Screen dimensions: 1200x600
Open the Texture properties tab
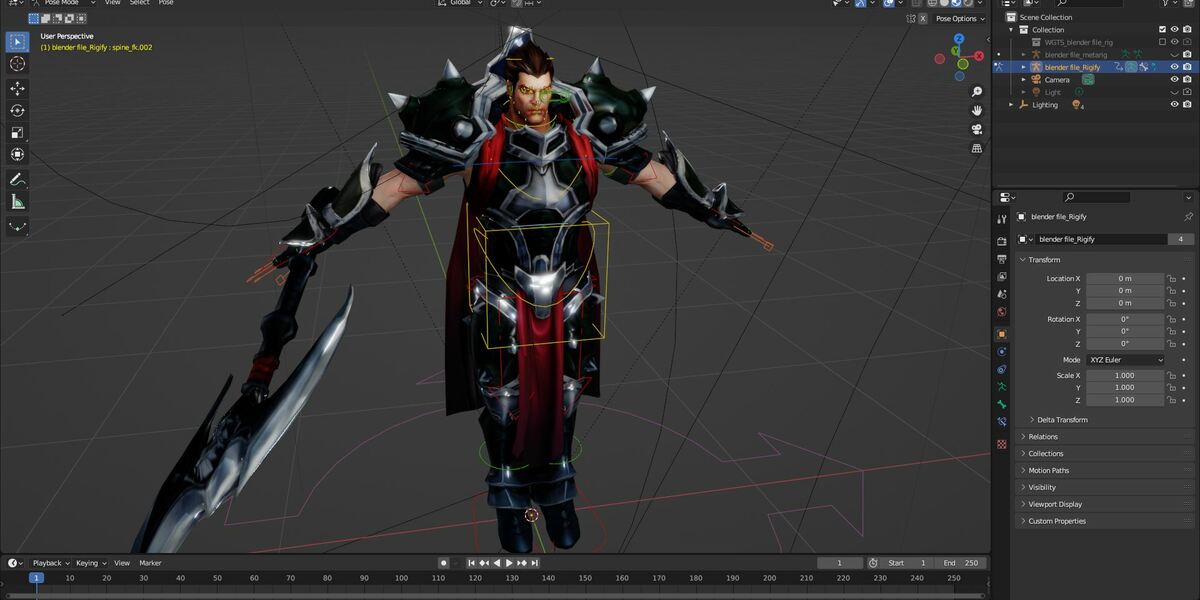coord(1001,444)
